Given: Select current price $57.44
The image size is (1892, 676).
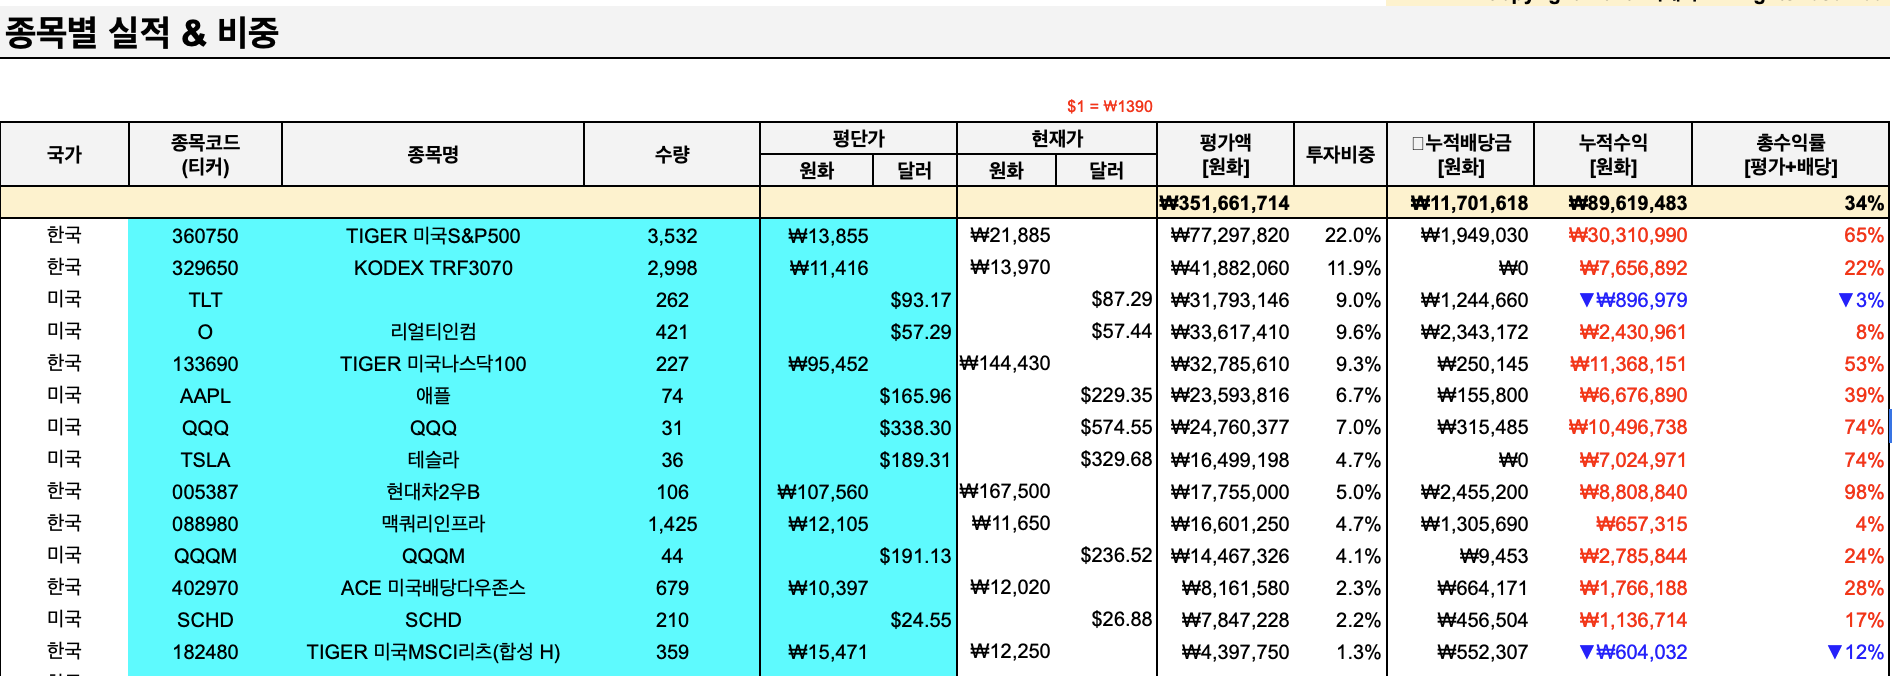Looking at the screenshot, I should [x=1121, y=331].
